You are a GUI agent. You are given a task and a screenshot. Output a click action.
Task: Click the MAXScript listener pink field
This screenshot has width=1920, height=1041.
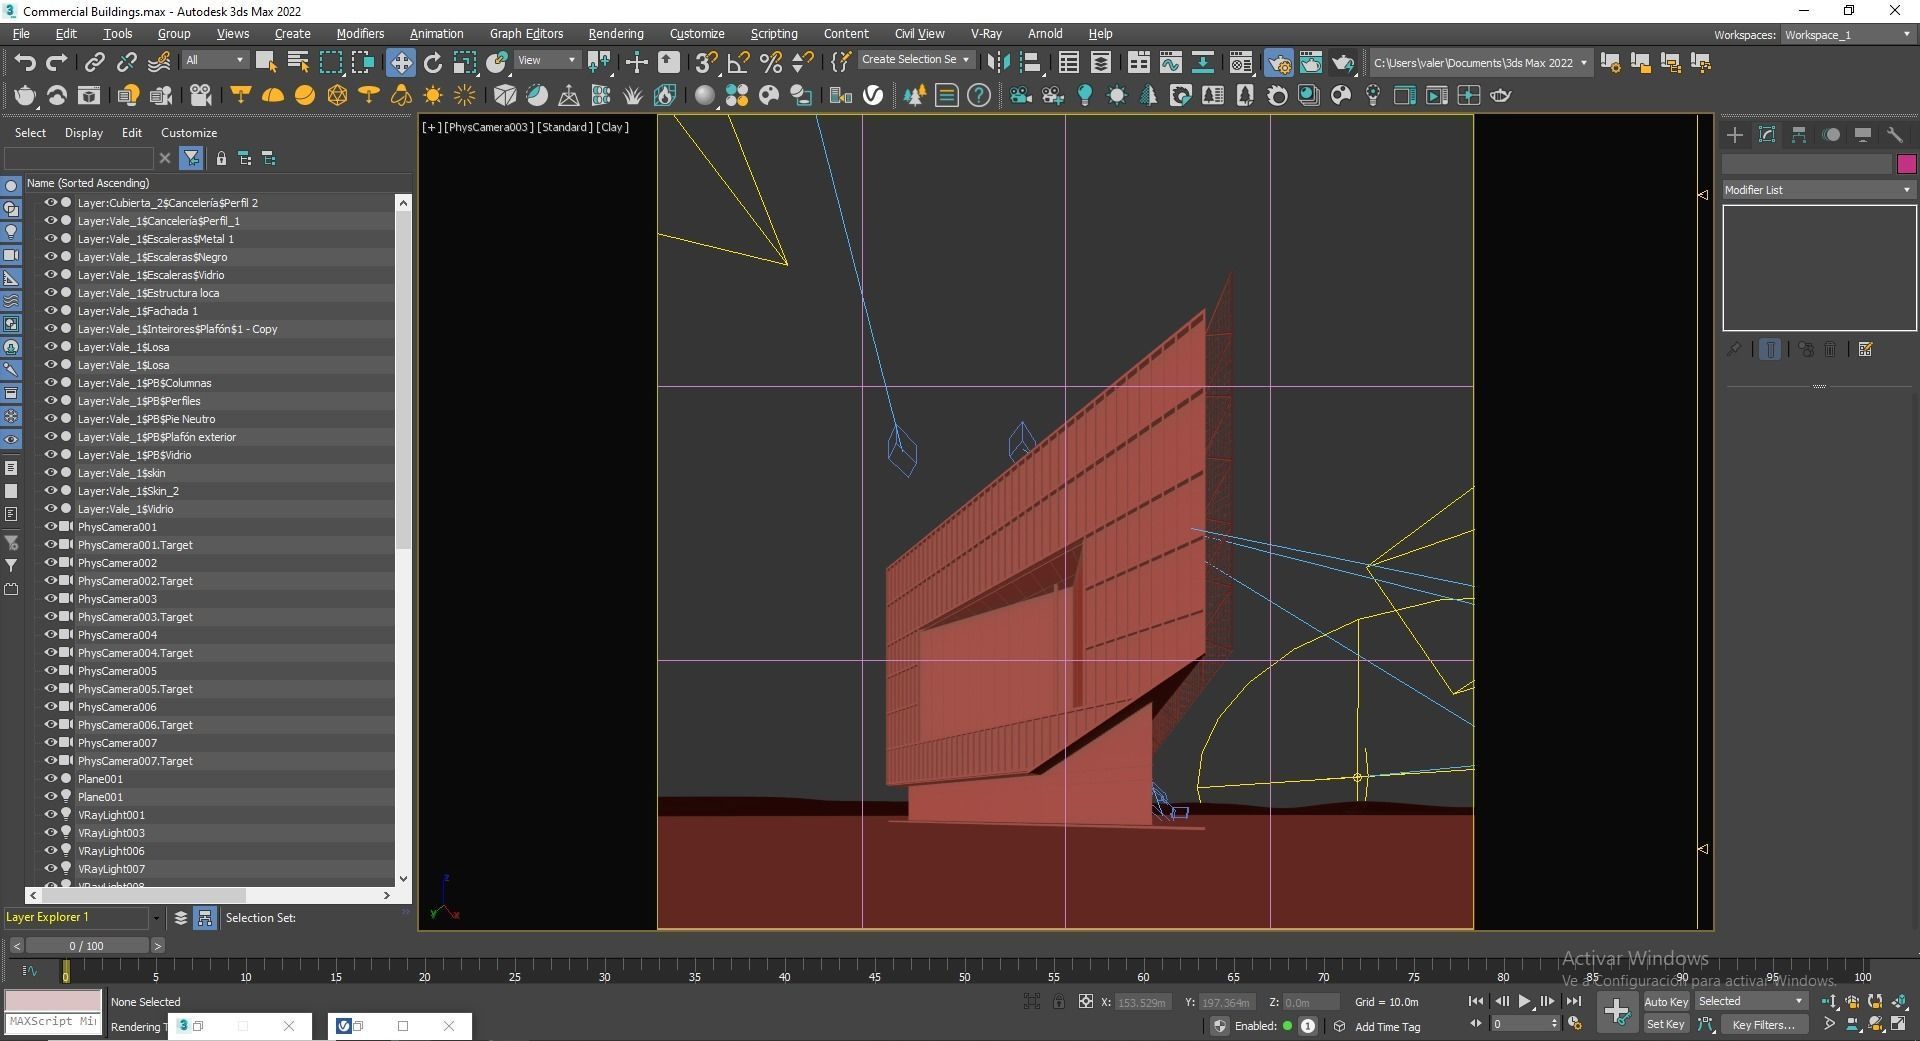tap(53, 1000)
